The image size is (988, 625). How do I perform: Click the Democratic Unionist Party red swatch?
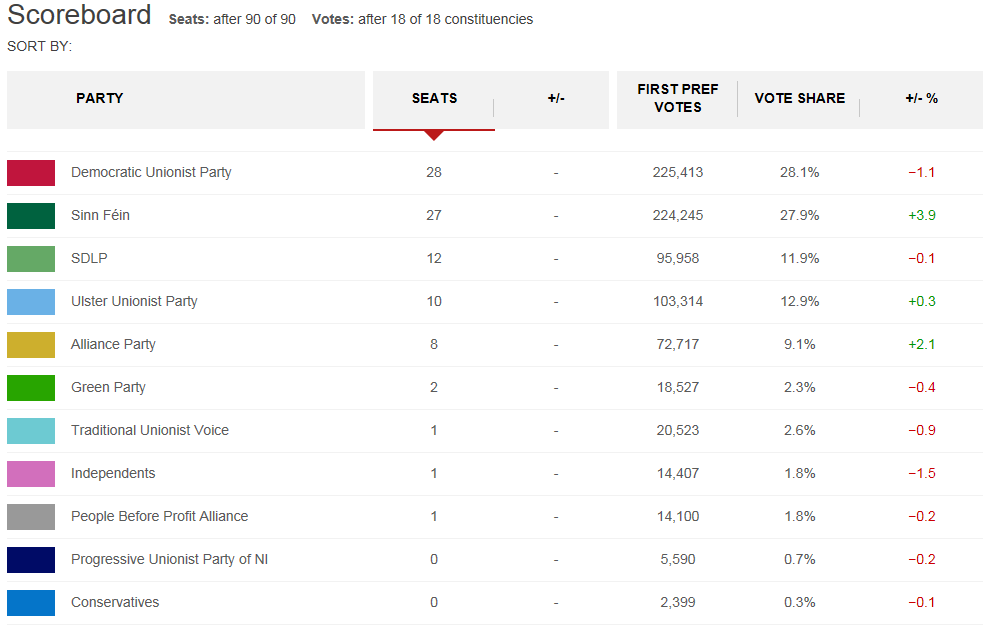pyautogui.click(x=31, y=173)
